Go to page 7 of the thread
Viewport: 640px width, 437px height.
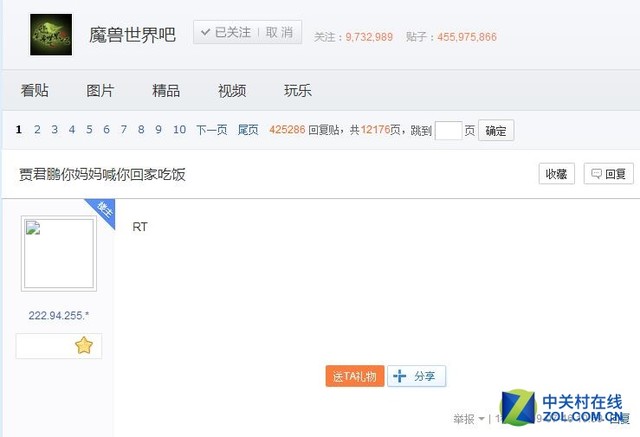point(124,130)
